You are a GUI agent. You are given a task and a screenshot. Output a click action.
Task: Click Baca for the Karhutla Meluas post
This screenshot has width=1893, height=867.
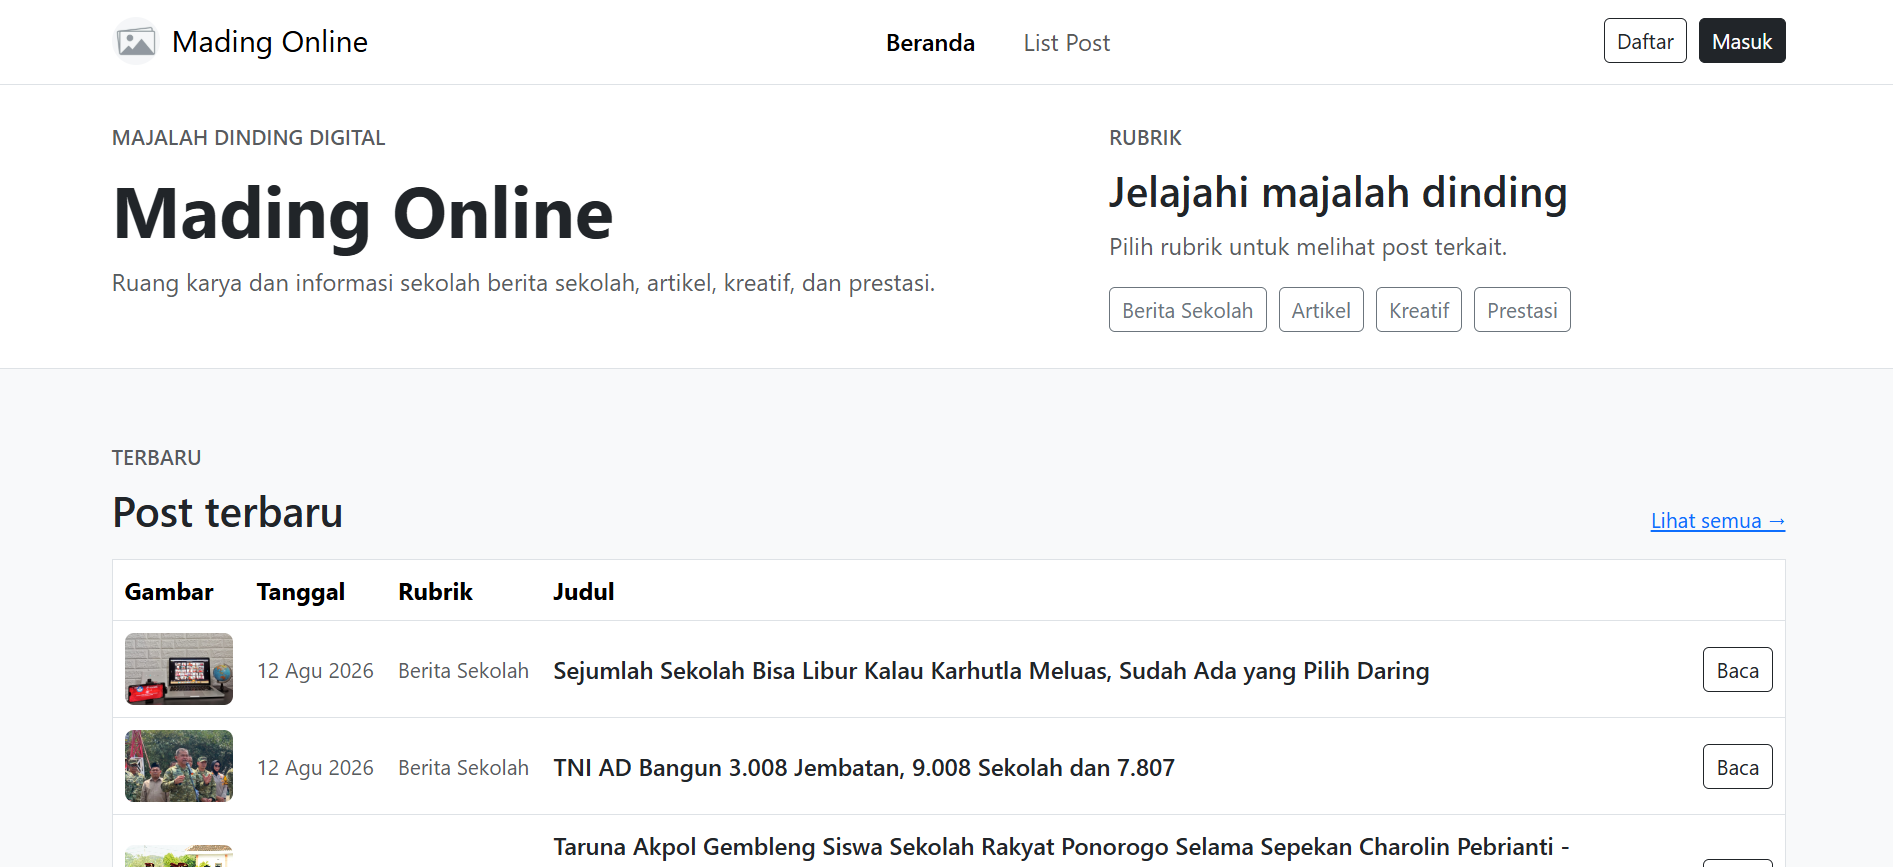point(1737,670)
